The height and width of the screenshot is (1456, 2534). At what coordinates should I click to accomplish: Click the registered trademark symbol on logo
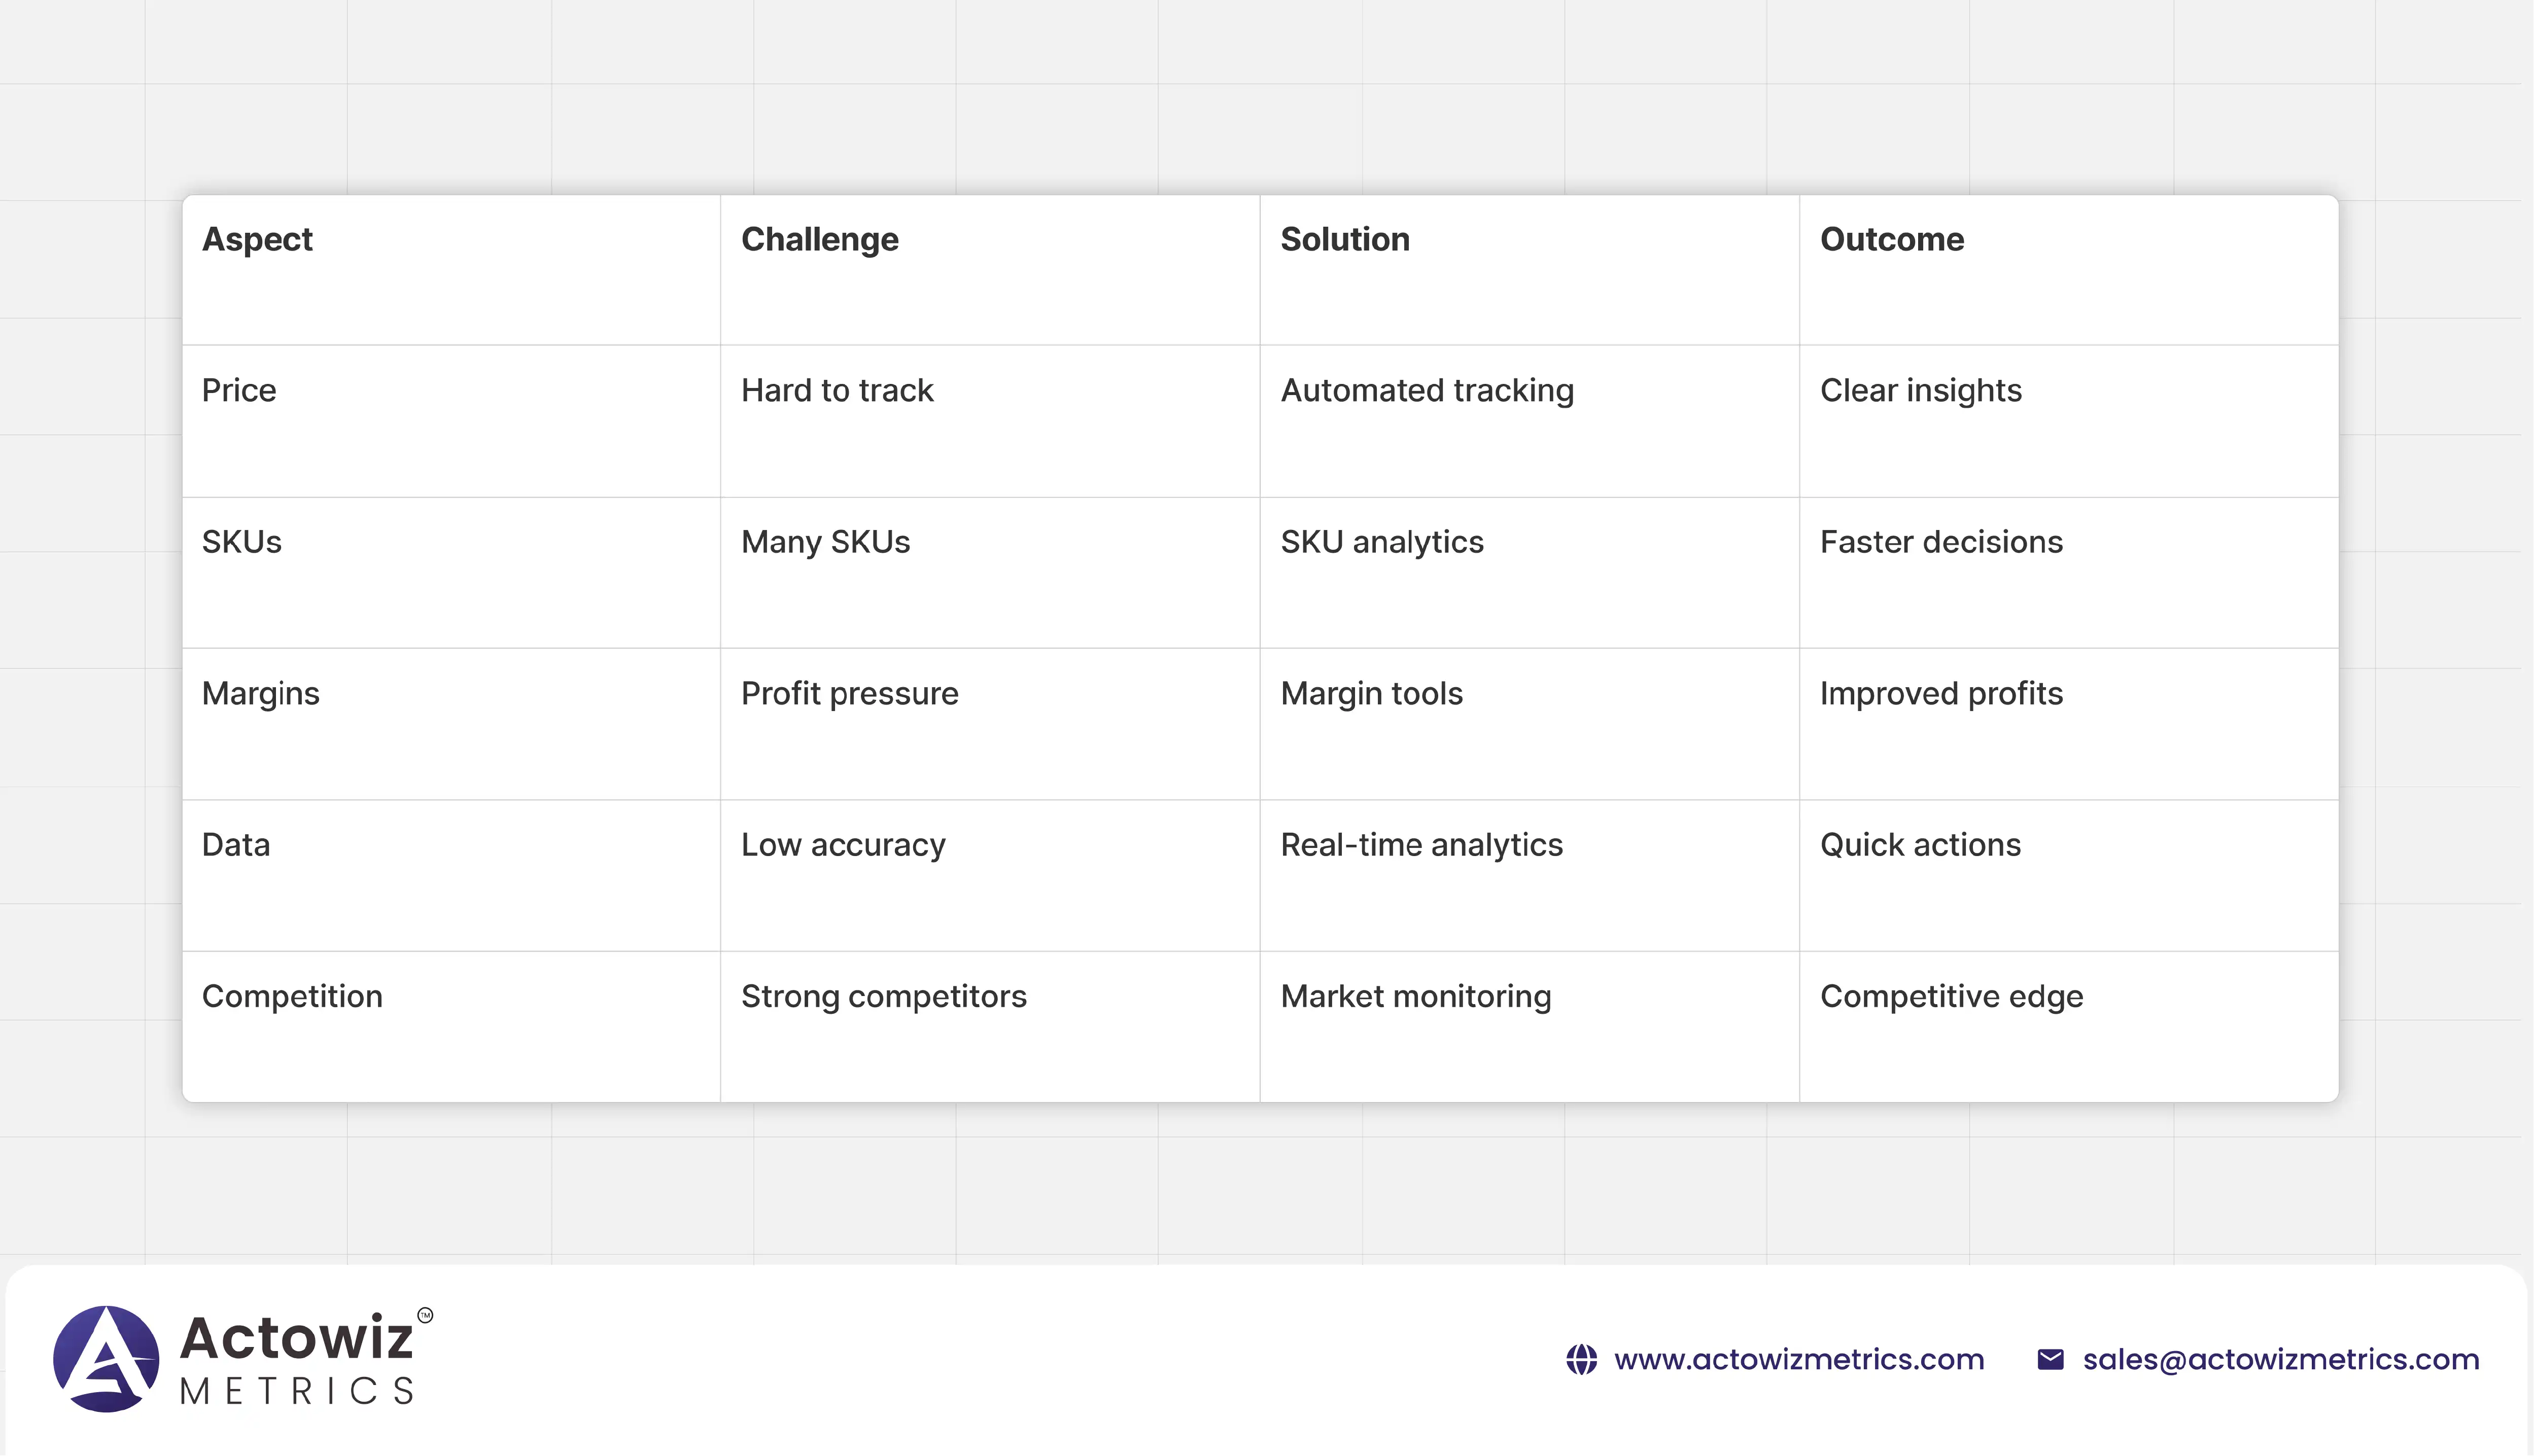tap(425, 1315)
